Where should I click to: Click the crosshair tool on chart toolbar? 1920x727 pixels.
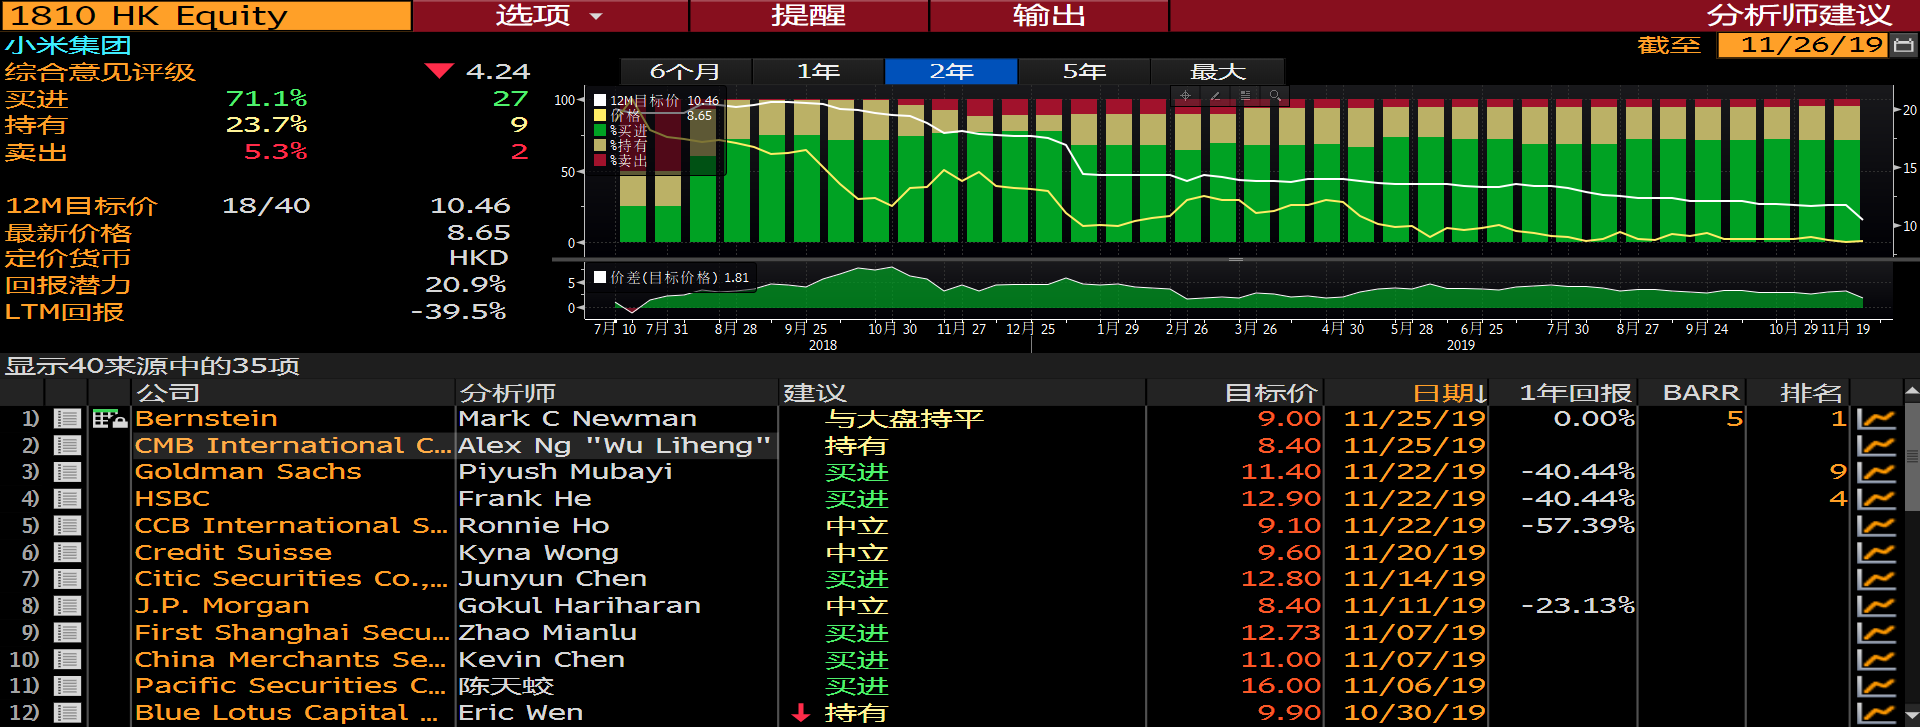tap(1185, 96)
